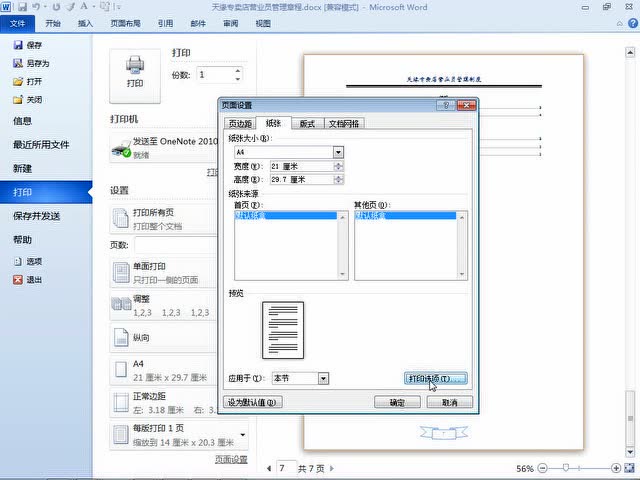Open the 引用 ribbon tab
This screenshot has height=480, width=640.
(x=165, y=24)
